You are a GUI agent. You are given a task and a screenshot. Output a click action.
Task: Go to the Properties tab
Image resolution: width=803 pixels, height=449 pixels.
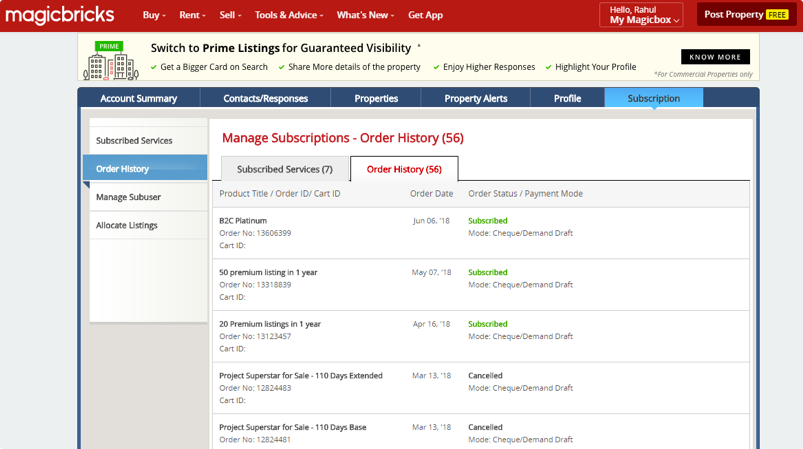coord(376,98)
